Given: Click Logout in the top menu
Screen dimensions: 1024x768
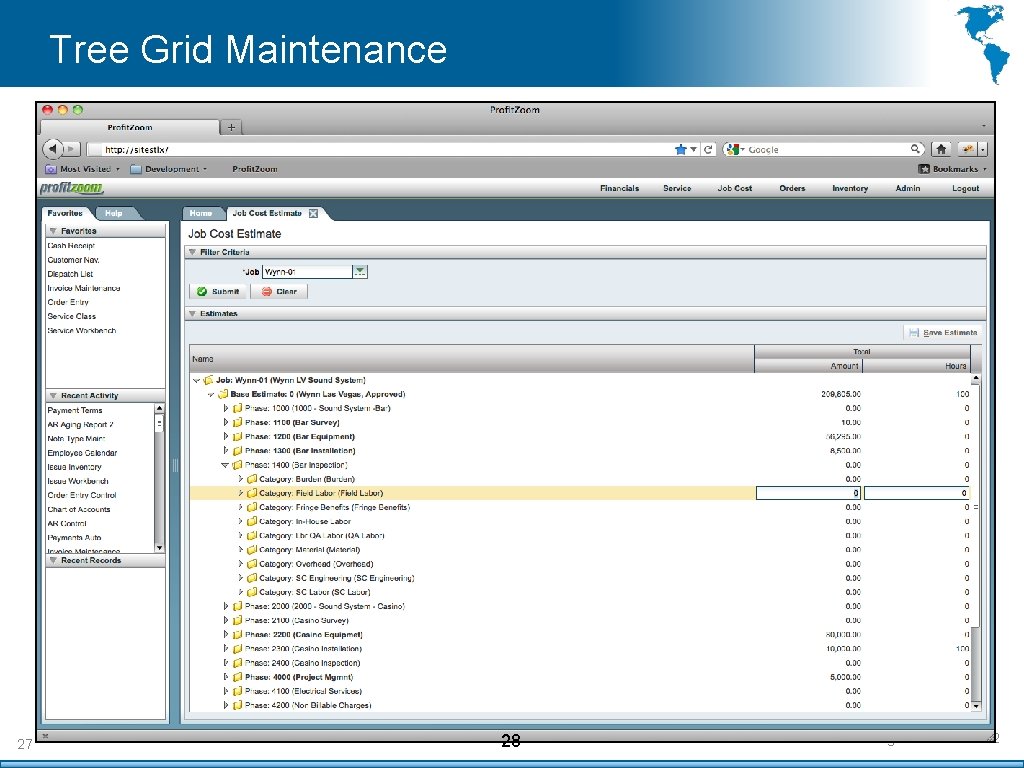Looking at the screenshot, I should tap(965, 188).
